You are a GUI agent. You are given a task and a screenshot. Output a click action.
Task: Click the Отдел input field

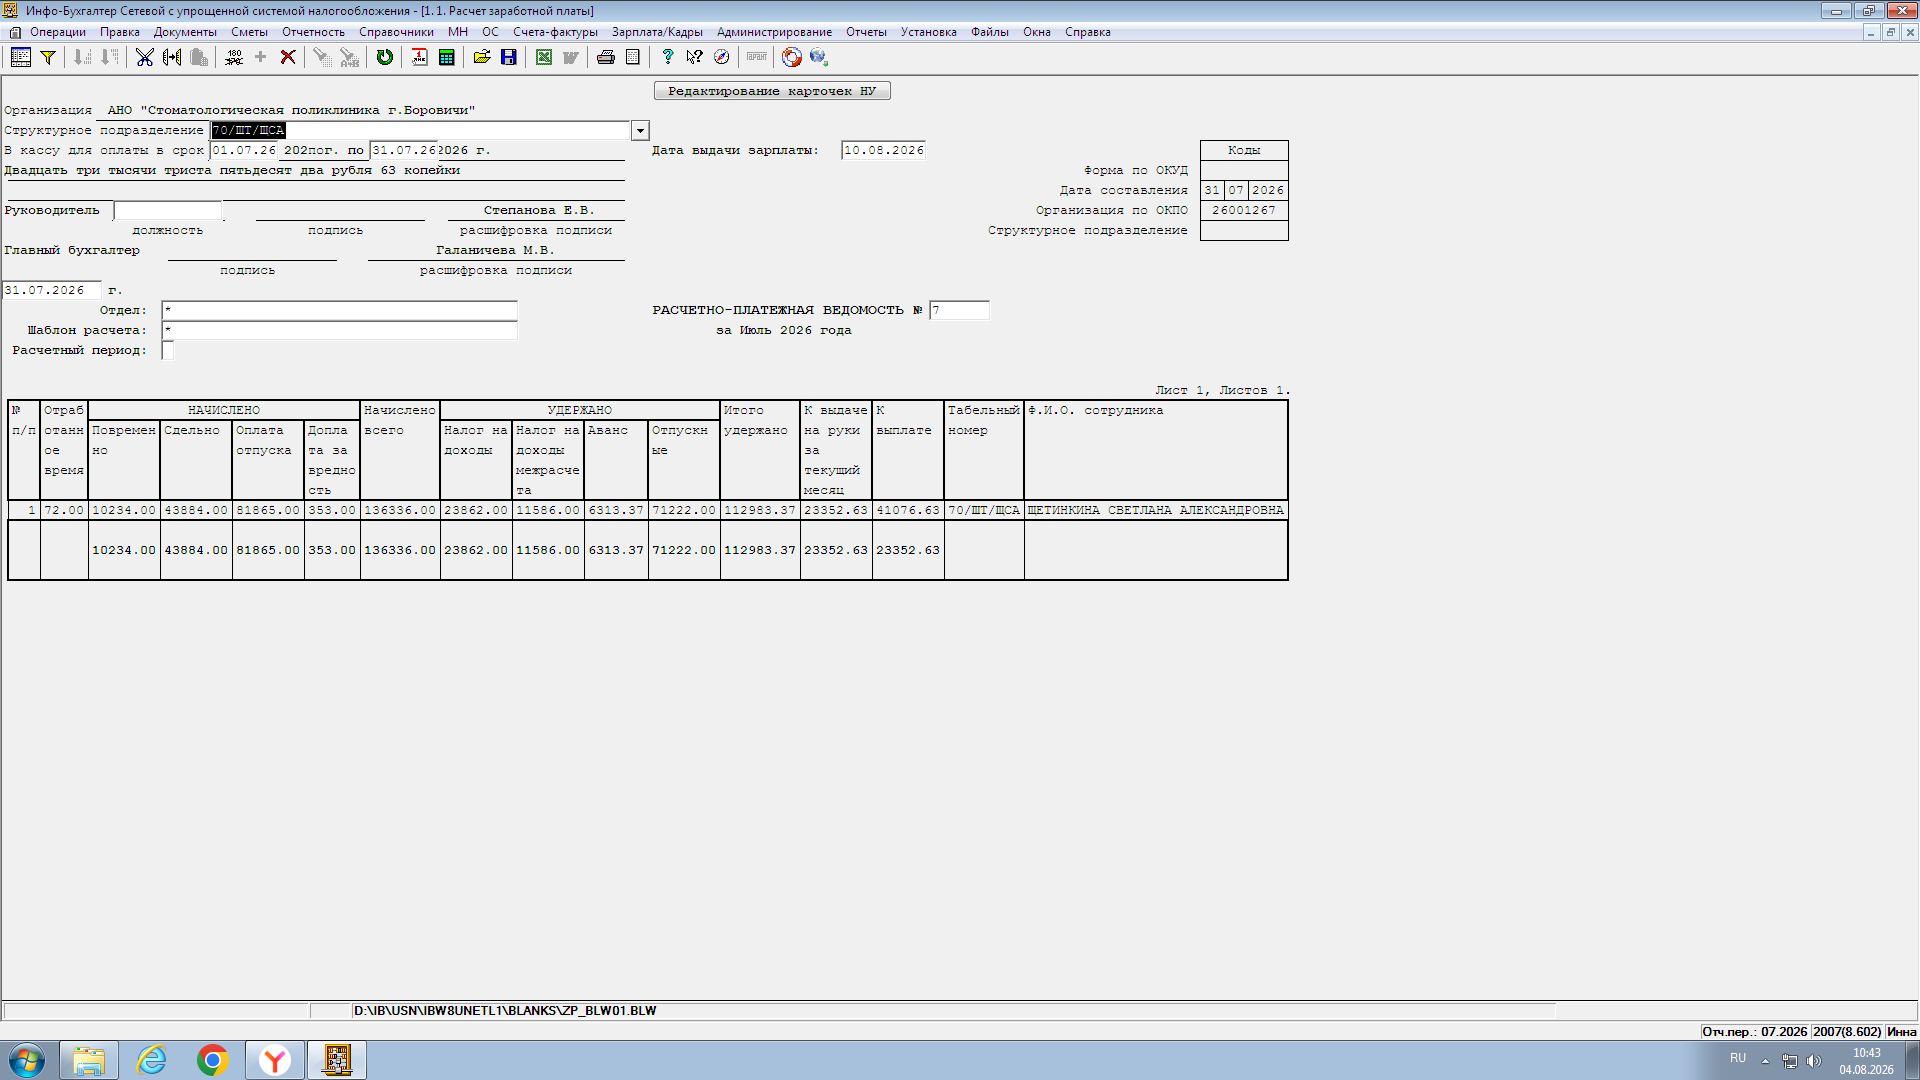(x=339, y=310)
